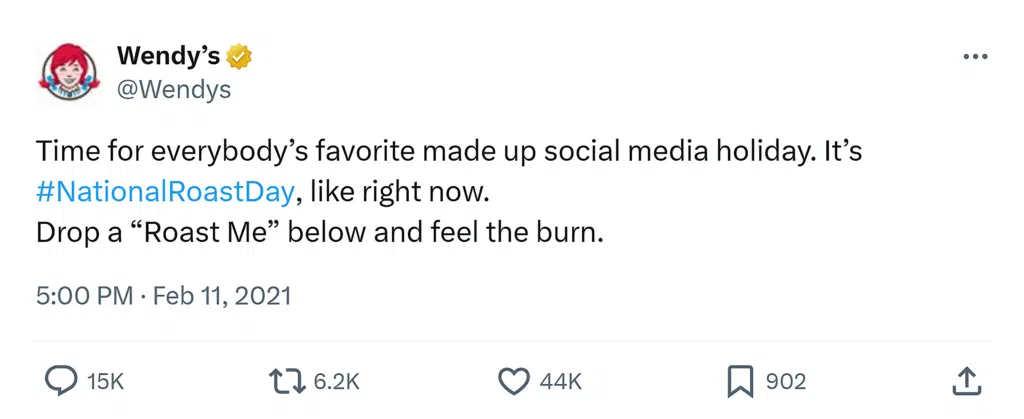The height and width of the screenshot is (419, 1024).
Task: Click the reply speech bubble icon
Action: [64, 381]
